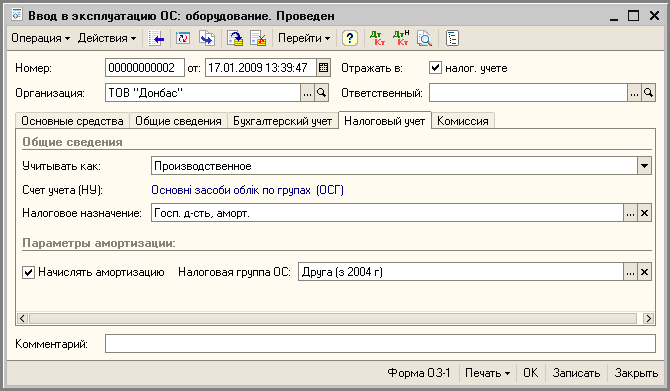Screen dimensions: 670x391
Task: Expand the Учитывать как dropdown
Action: point(644,166)
